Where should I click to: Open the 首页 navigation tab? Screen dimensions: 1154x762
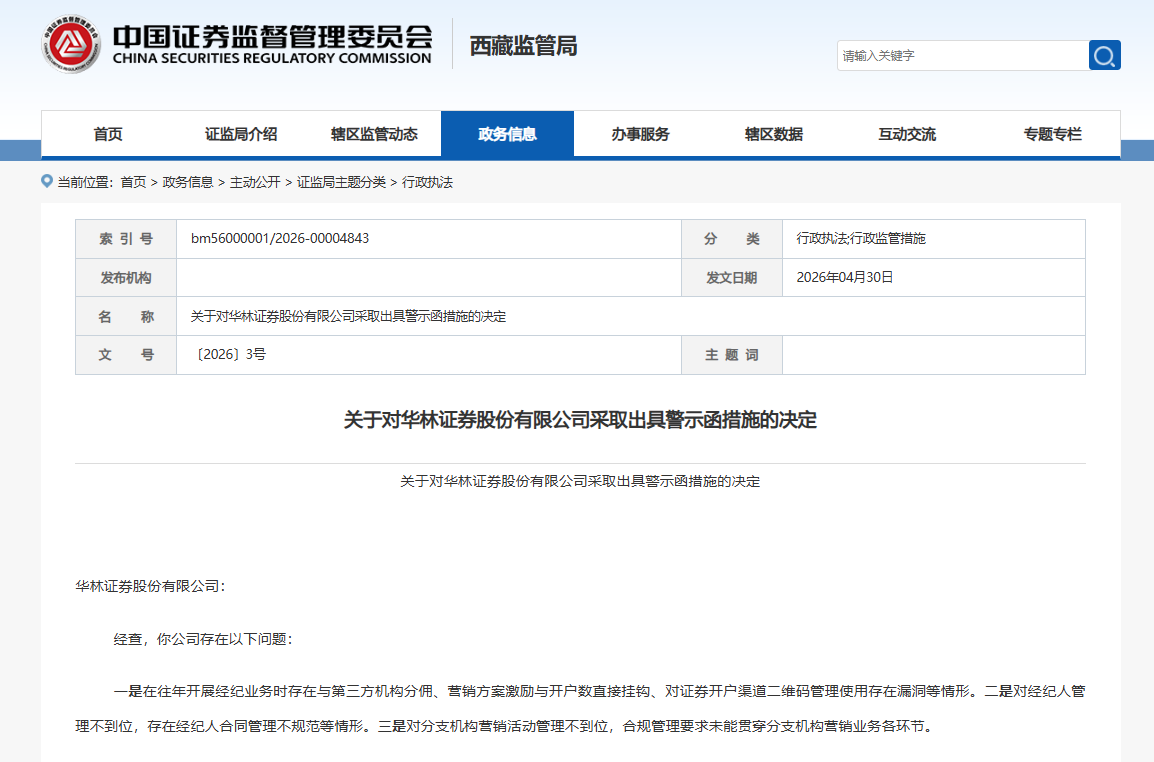107,134
